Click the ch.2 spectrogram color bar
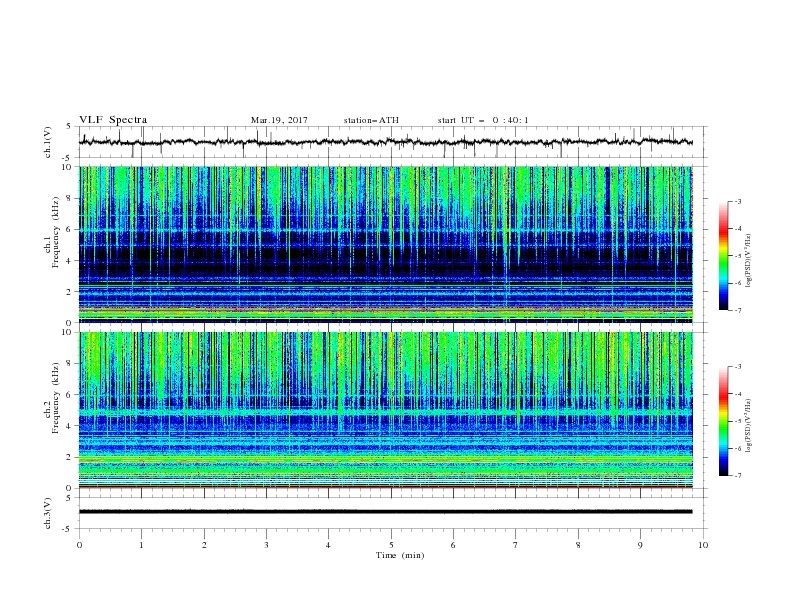Viewport: 792px width, 612px height. tap(724, 421)
